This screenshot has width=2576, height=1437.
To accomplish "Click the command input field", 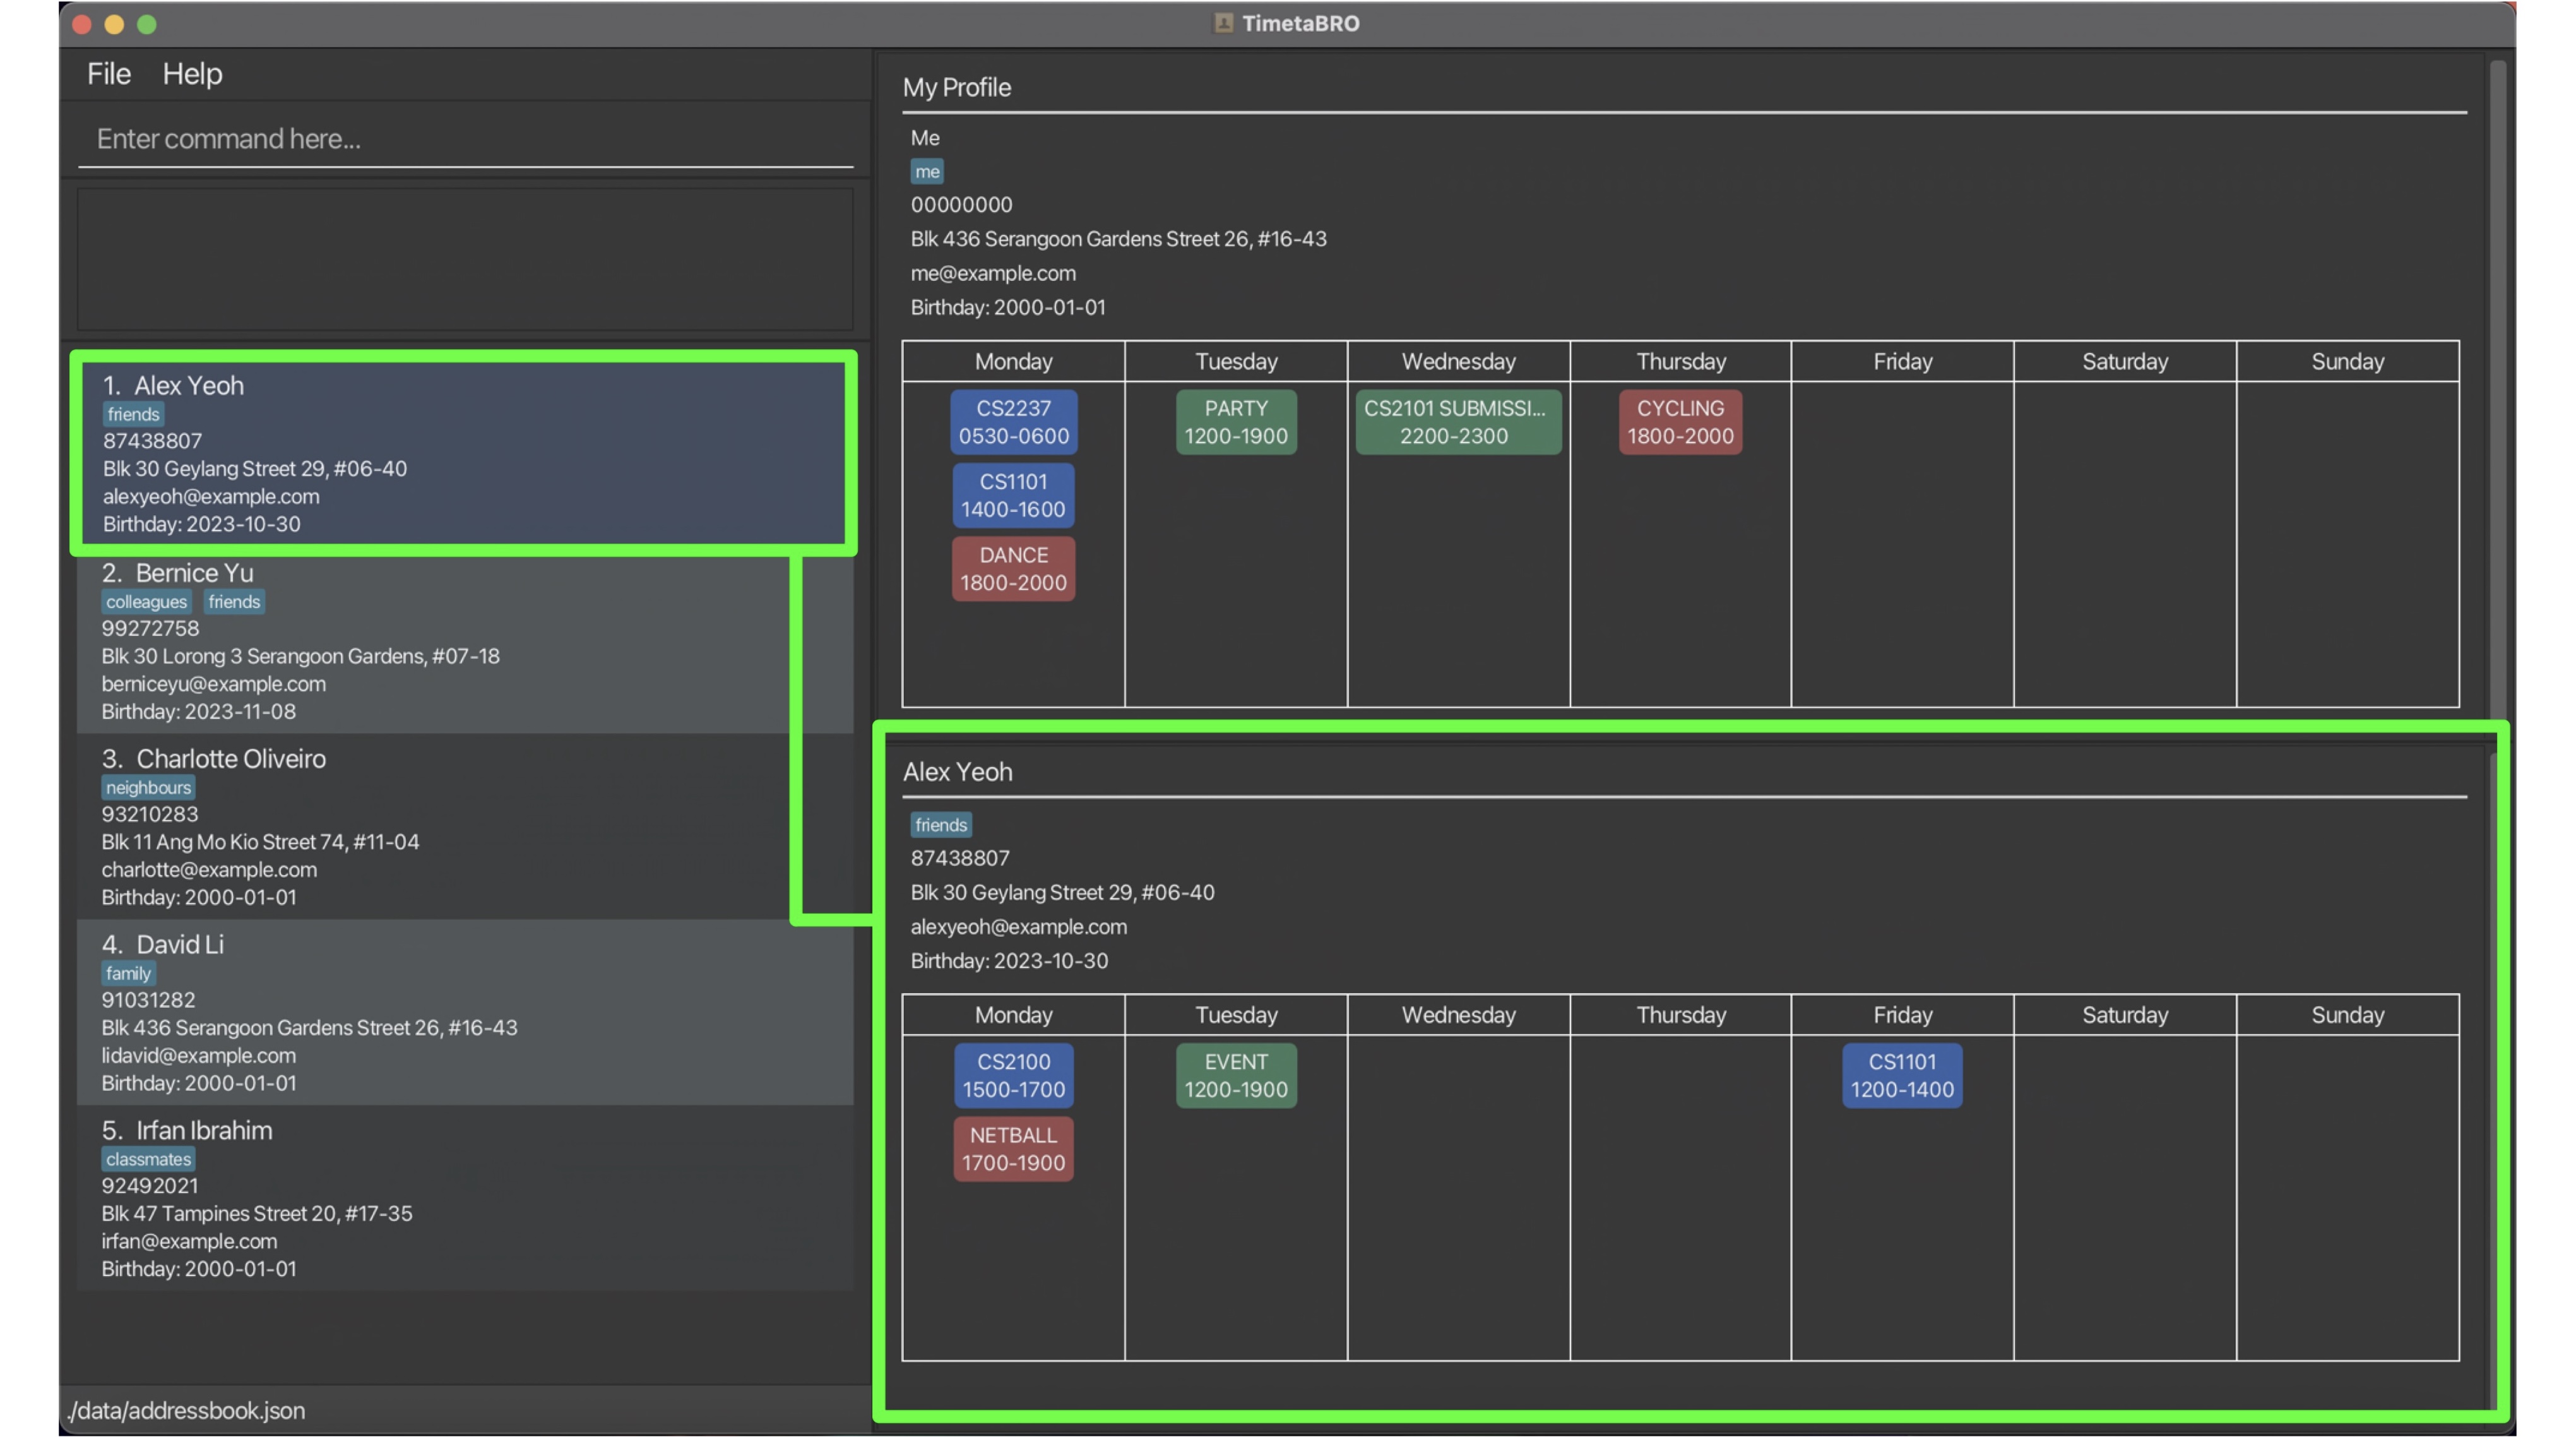I will pos(465,139).
